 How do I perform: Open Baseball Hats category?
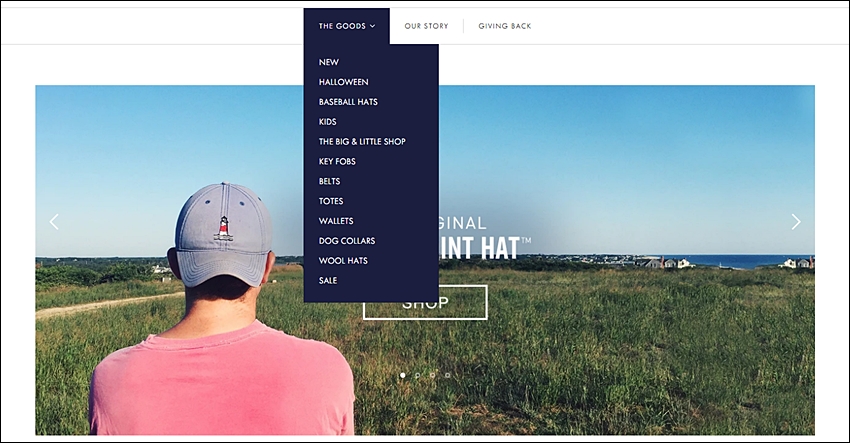click(348, 102)
